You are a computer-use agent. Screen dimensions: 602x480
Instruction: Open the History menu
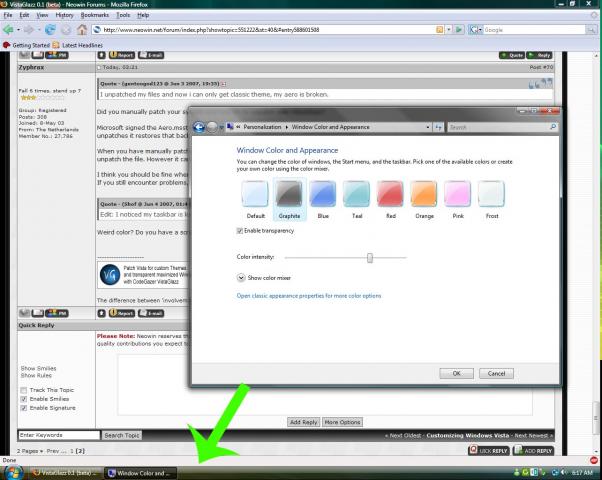pos(64,15)
